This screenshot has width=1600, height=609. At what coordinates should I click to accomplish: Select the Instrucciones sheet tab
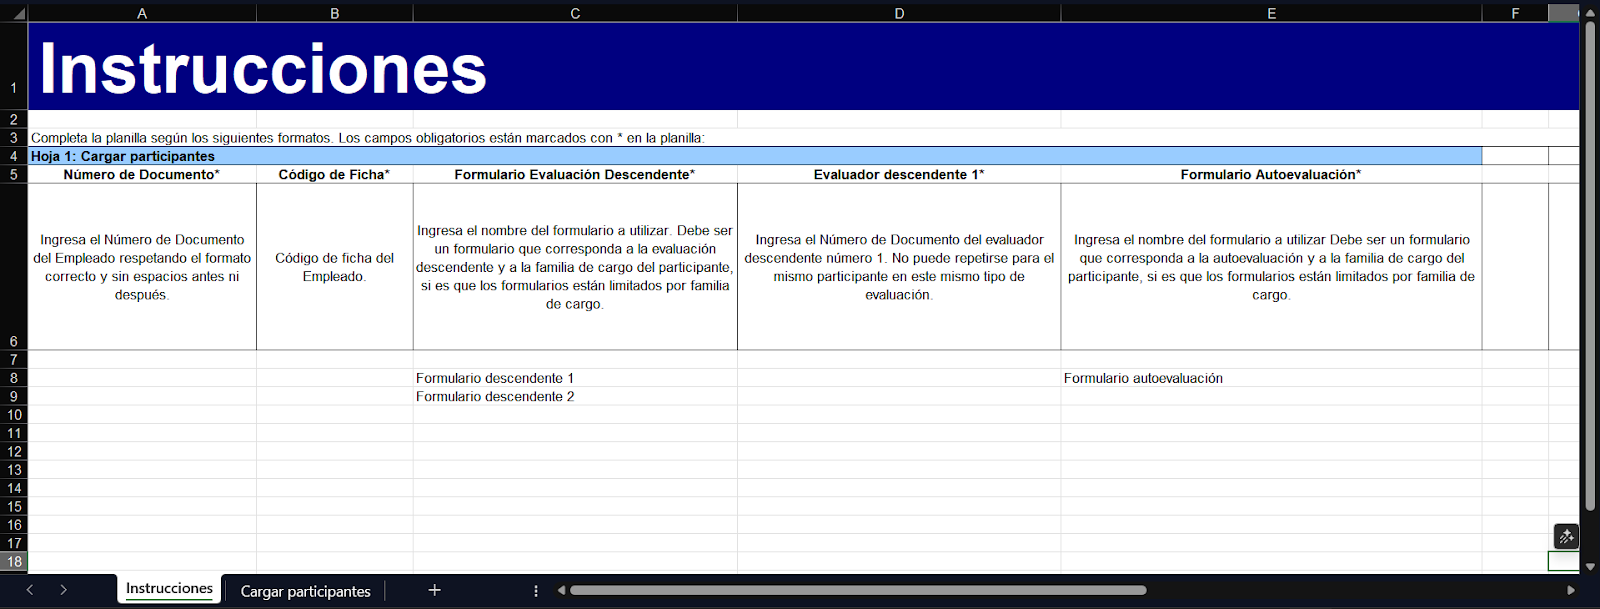(x=169, y=589)
